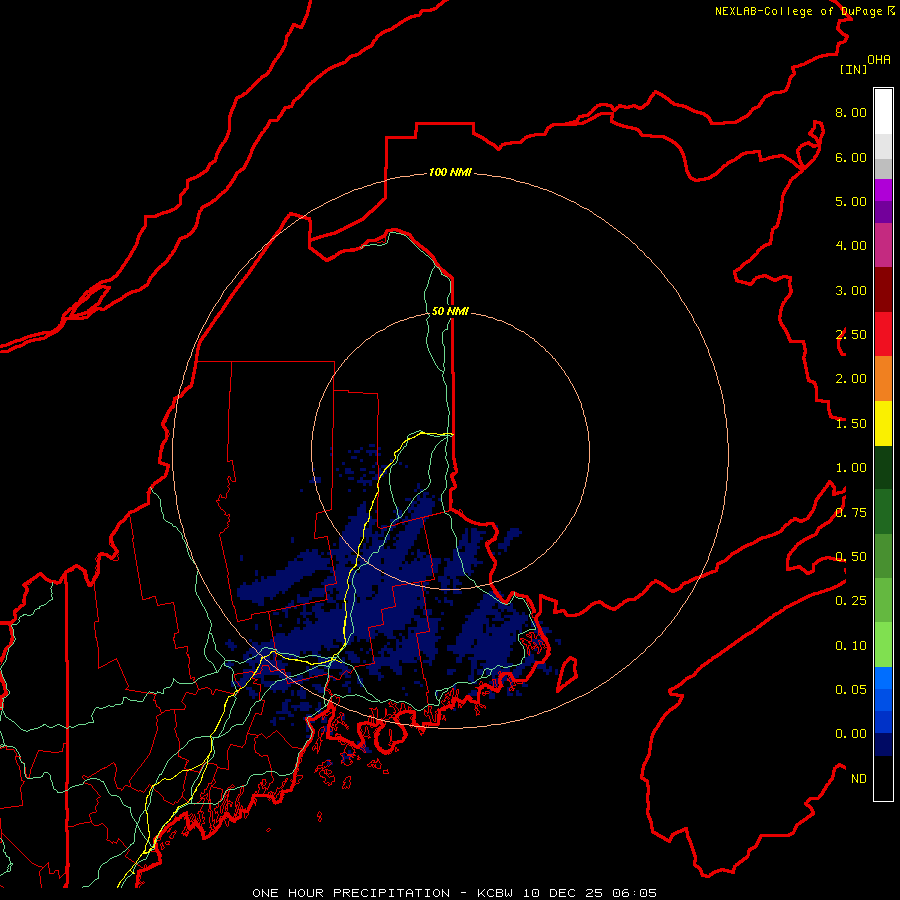Click the KCBW station identifier in caption
The image size is (900, 900).
click(497, 892)
